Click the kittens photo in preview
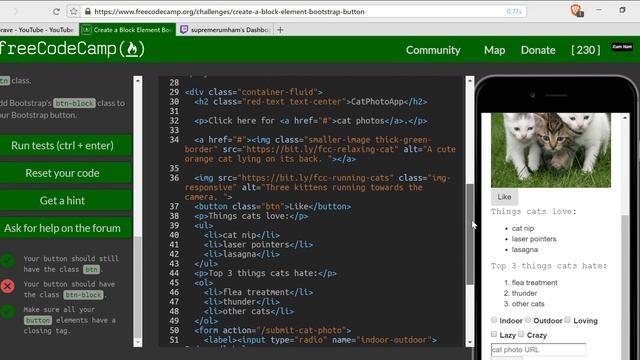Image resolution: width=640 pixels, height=360 pixels. (x=551, y=150)
